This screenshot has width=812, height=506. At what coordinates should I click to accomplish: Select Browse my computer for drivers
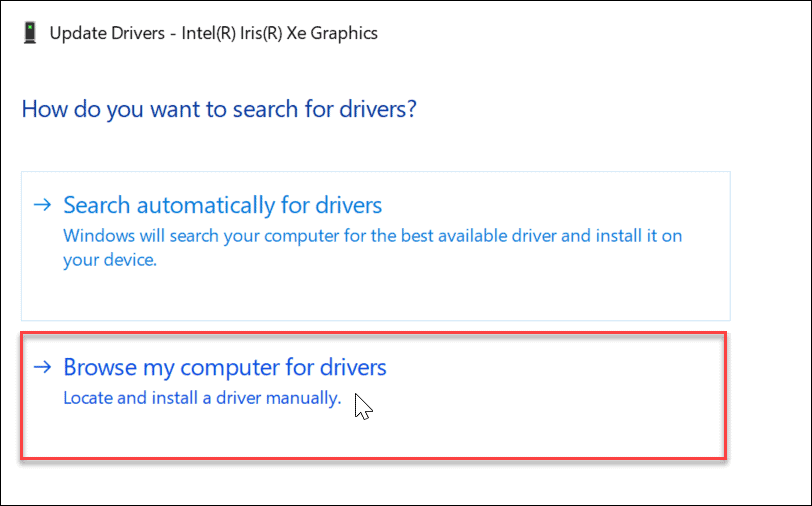click(224, 368)
